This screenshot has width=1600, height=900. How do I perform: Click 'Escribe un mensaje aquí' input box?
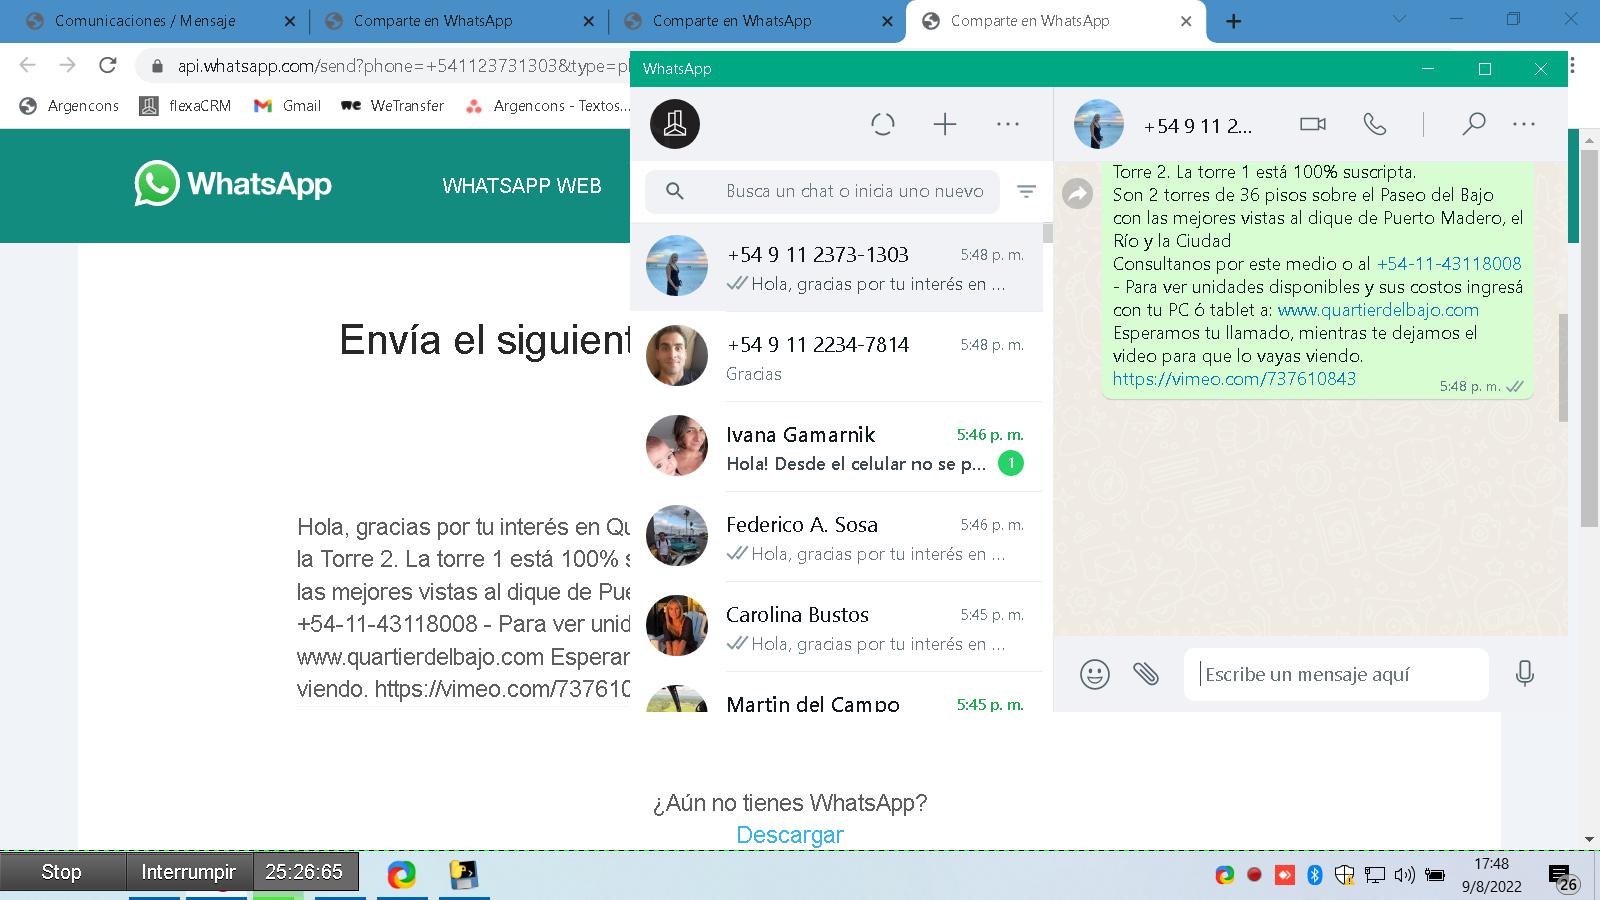tap(1336, 674)
